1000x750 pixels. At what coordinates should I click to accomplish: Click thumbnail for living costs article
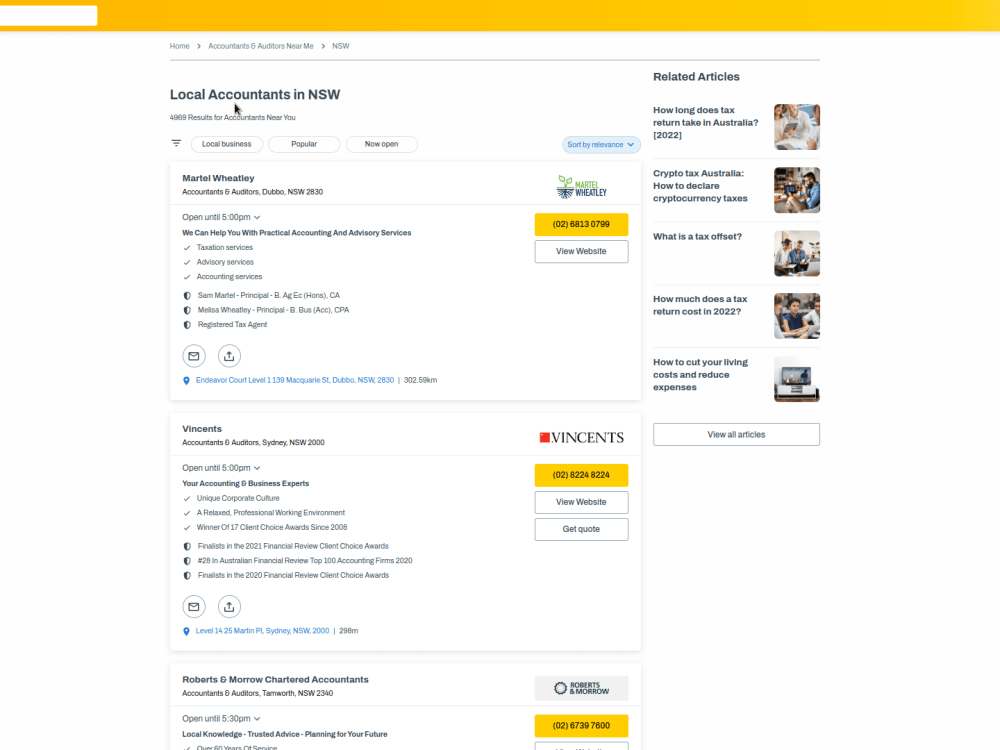pyautogui.click(x=797, y=379)
